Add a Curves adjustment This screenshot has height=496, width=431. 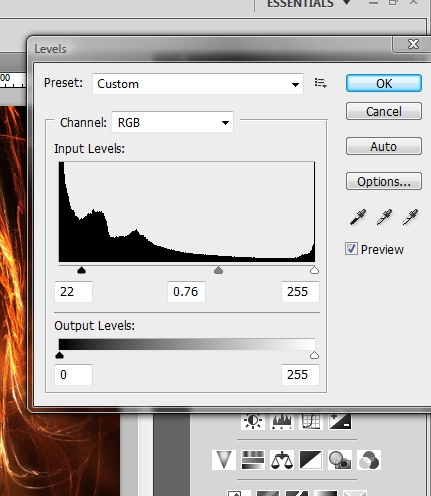(x=311, y=421)
